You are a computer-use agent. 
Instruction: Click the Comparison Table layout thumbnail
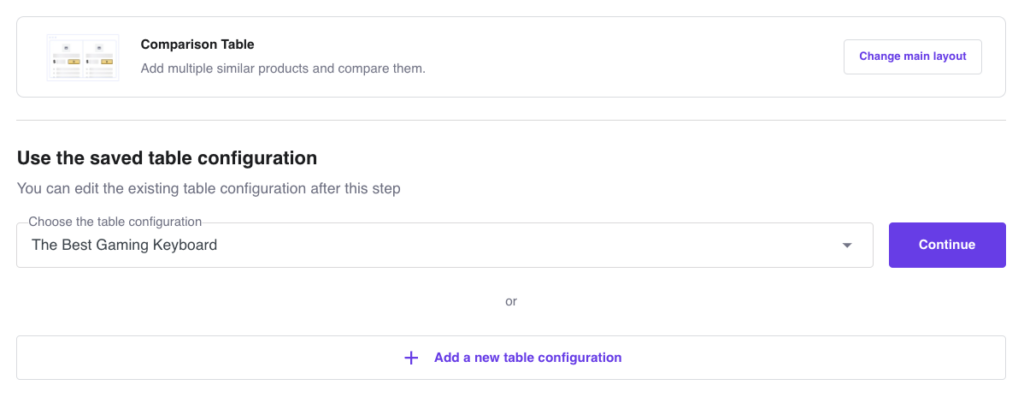pos(83,57)
